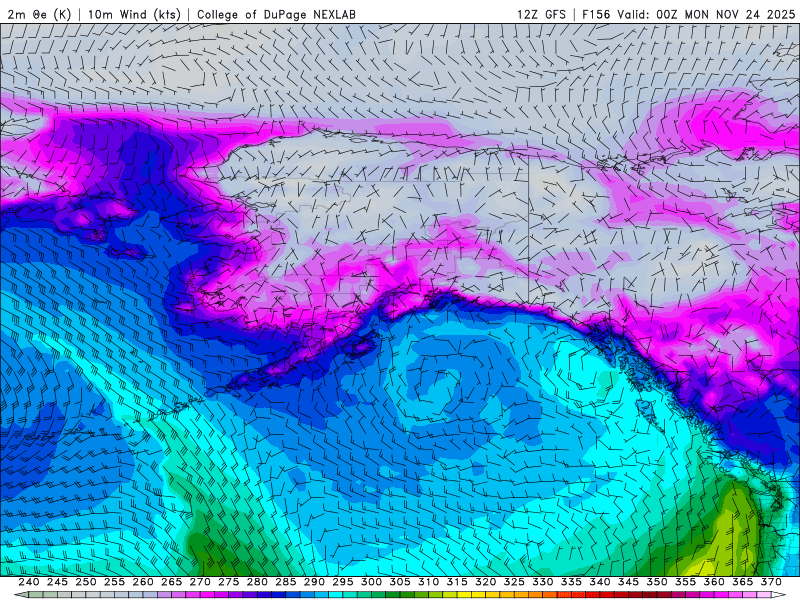Click the 255 color scale label
800x600 pixels.
tap(114, 582)
